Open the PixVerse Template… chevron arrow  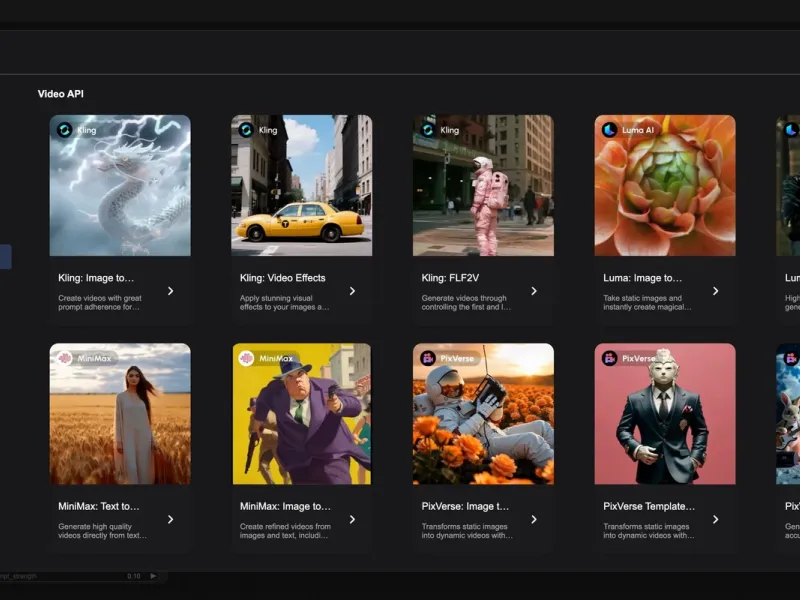tap(715, 519)
